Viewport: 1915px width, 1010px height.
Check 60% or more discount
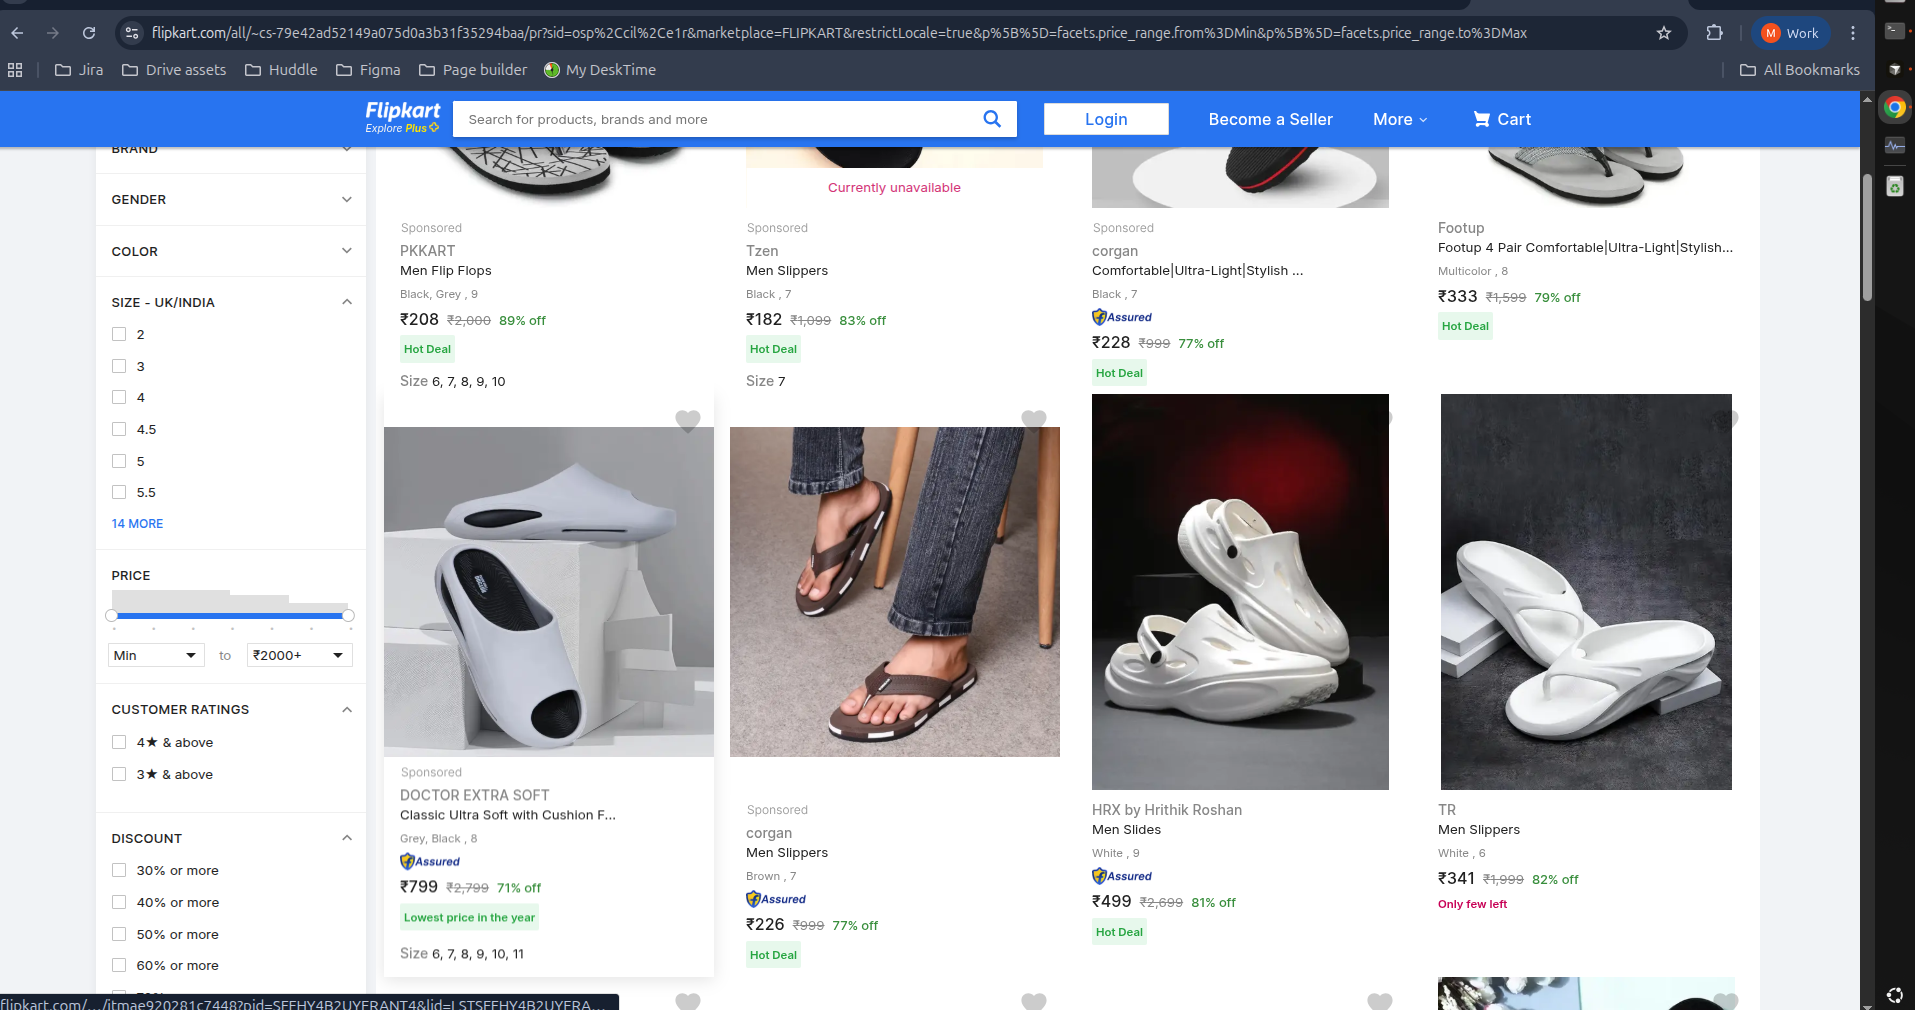[119, 965]
